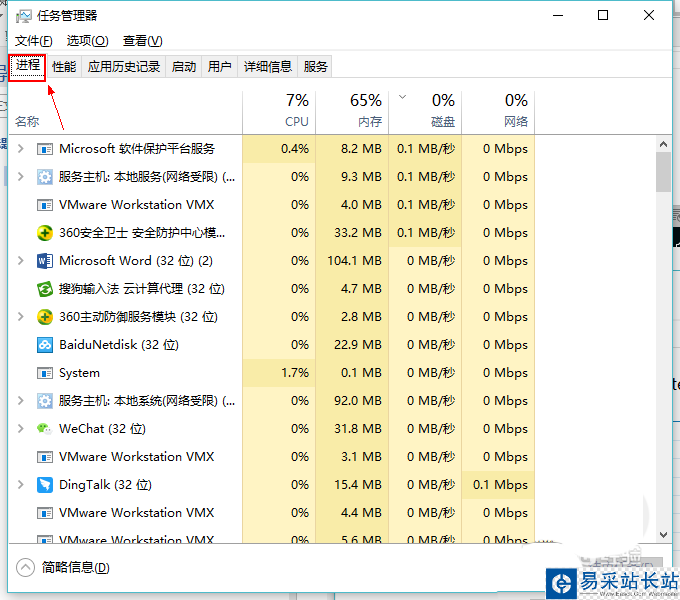The width and height of the screenshot is (680, 600).
Task: Expand the DingTalk (32 位) group
Action: point(20,484)
